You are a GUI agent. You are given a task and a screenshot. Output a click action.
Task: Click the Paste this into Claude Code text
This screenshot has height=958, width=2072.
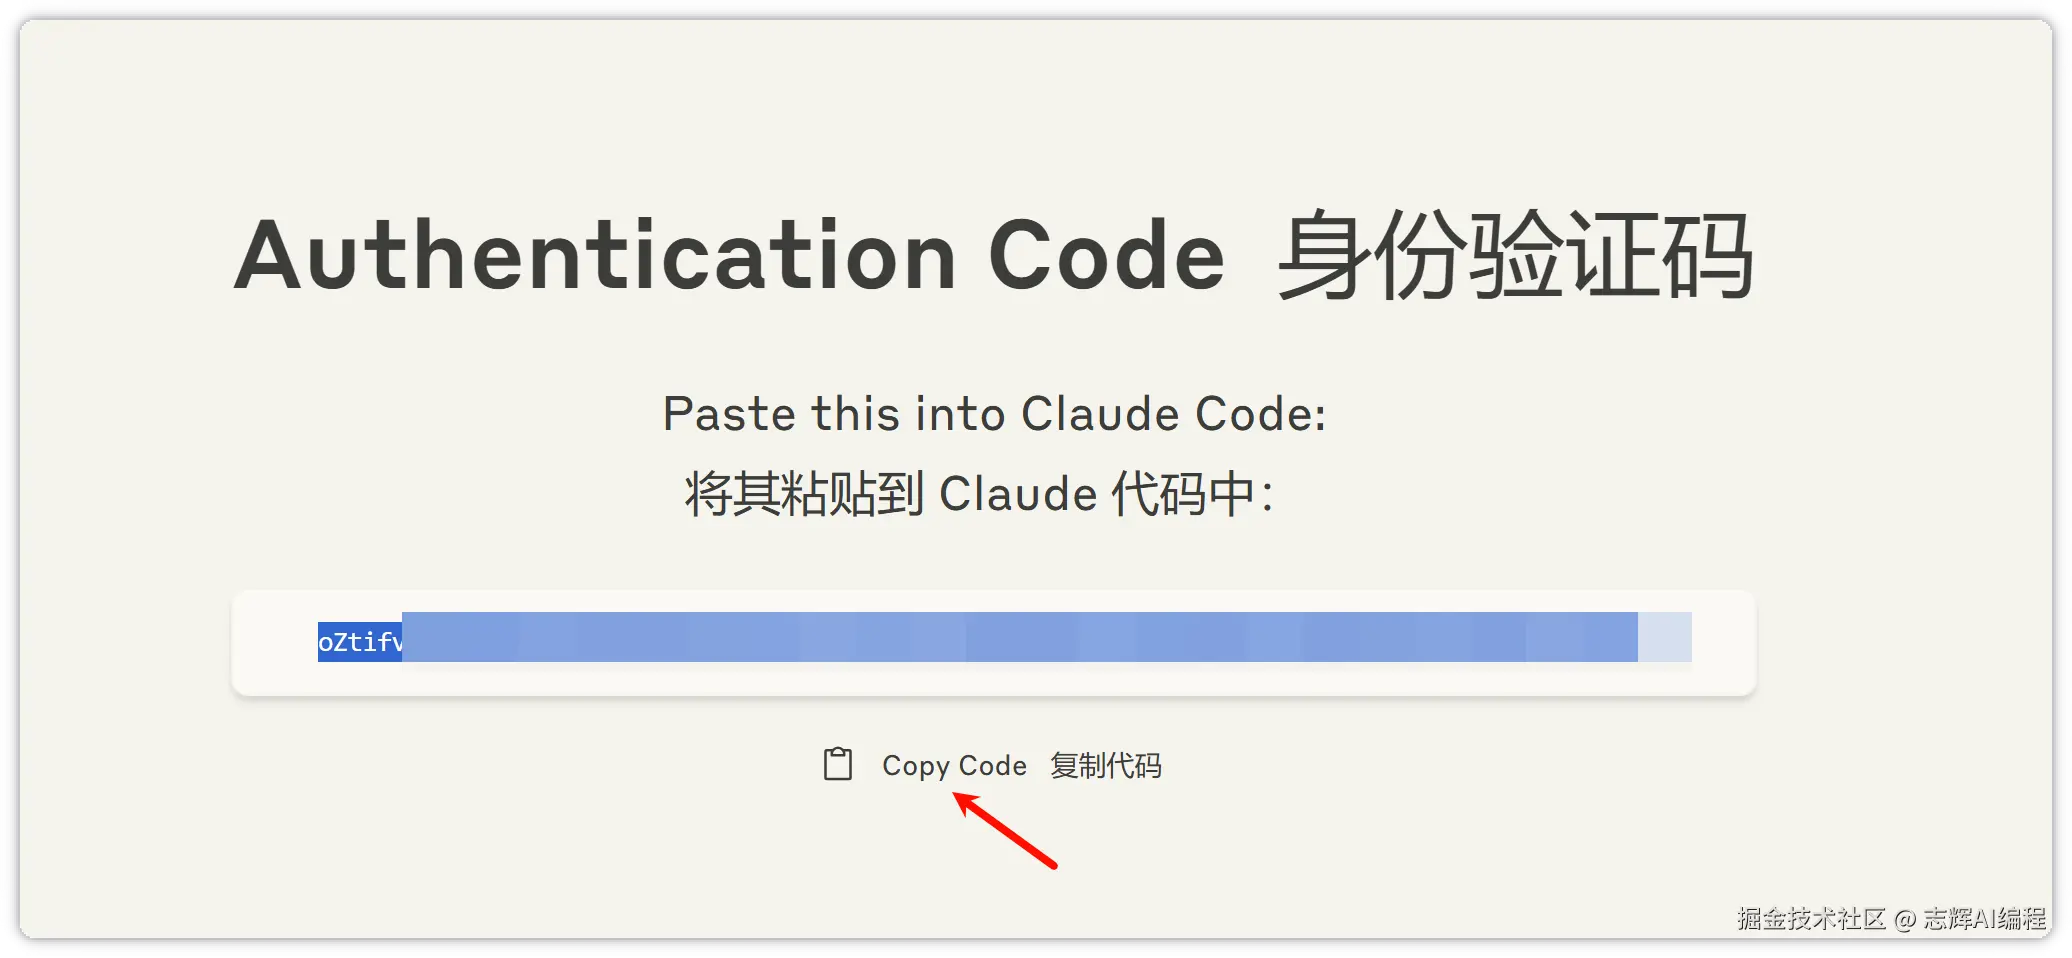995,414
